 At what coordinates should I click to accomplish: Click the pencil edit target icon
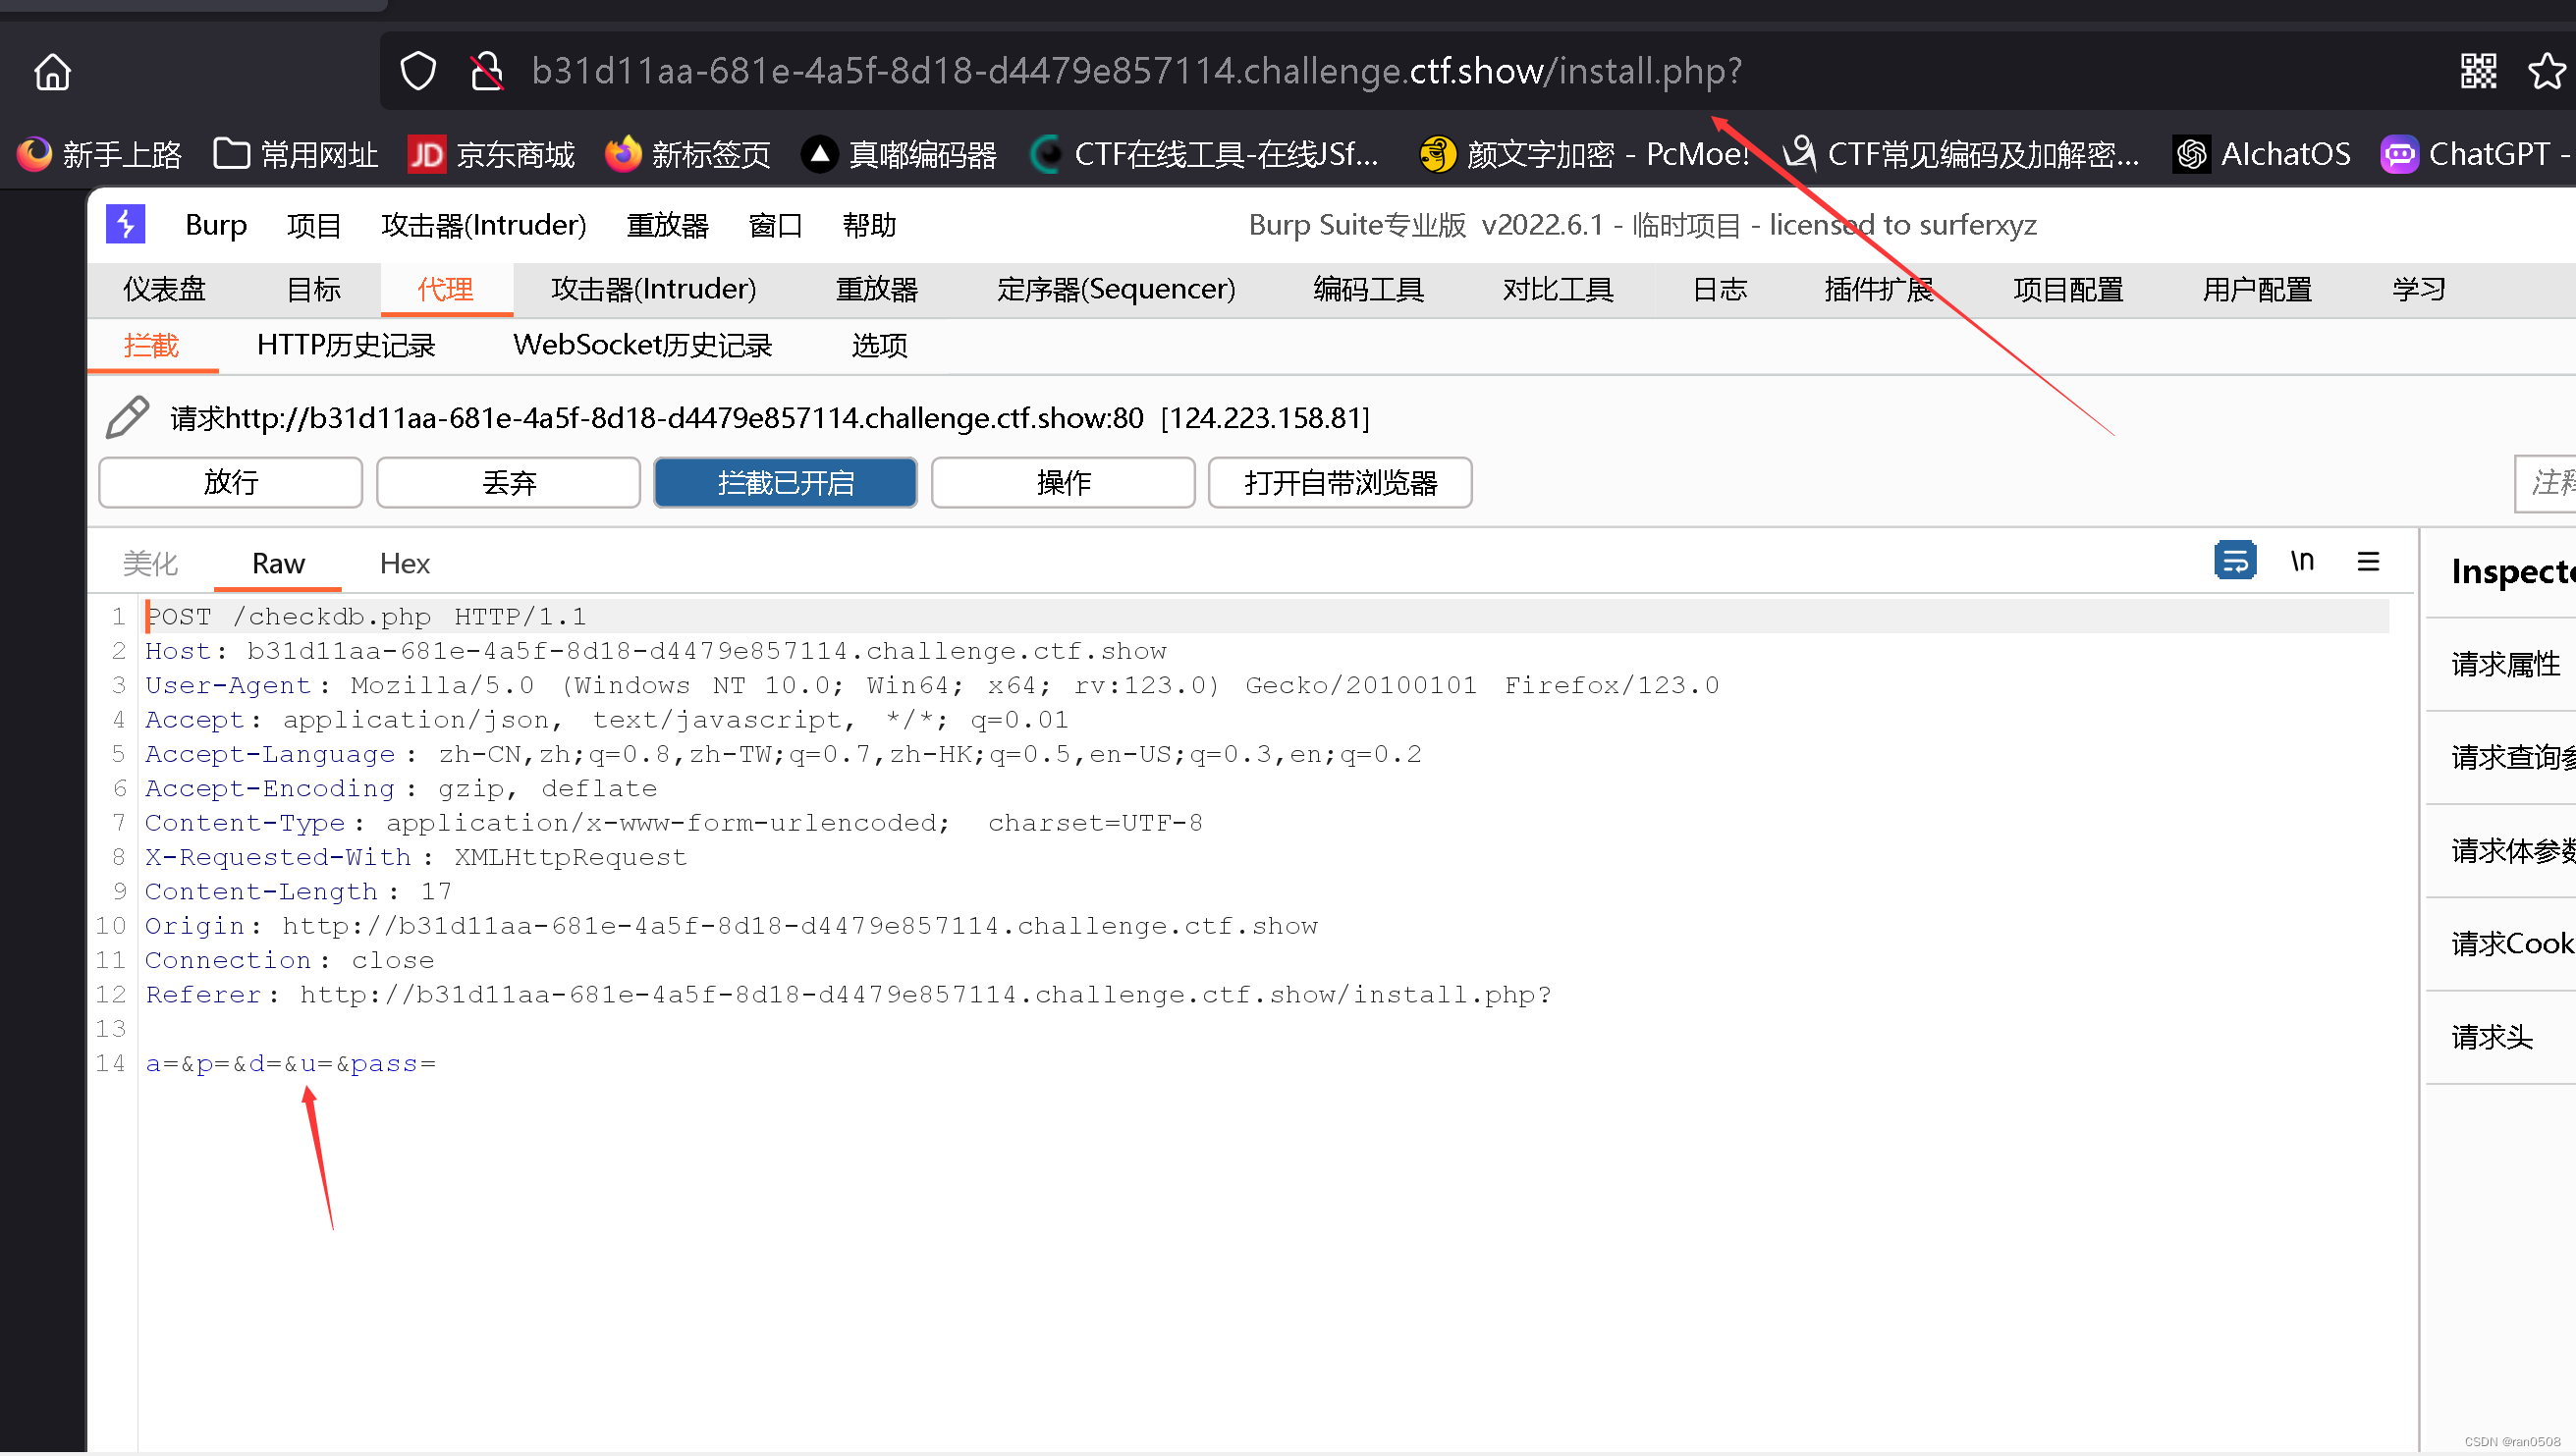pos(128,417)
